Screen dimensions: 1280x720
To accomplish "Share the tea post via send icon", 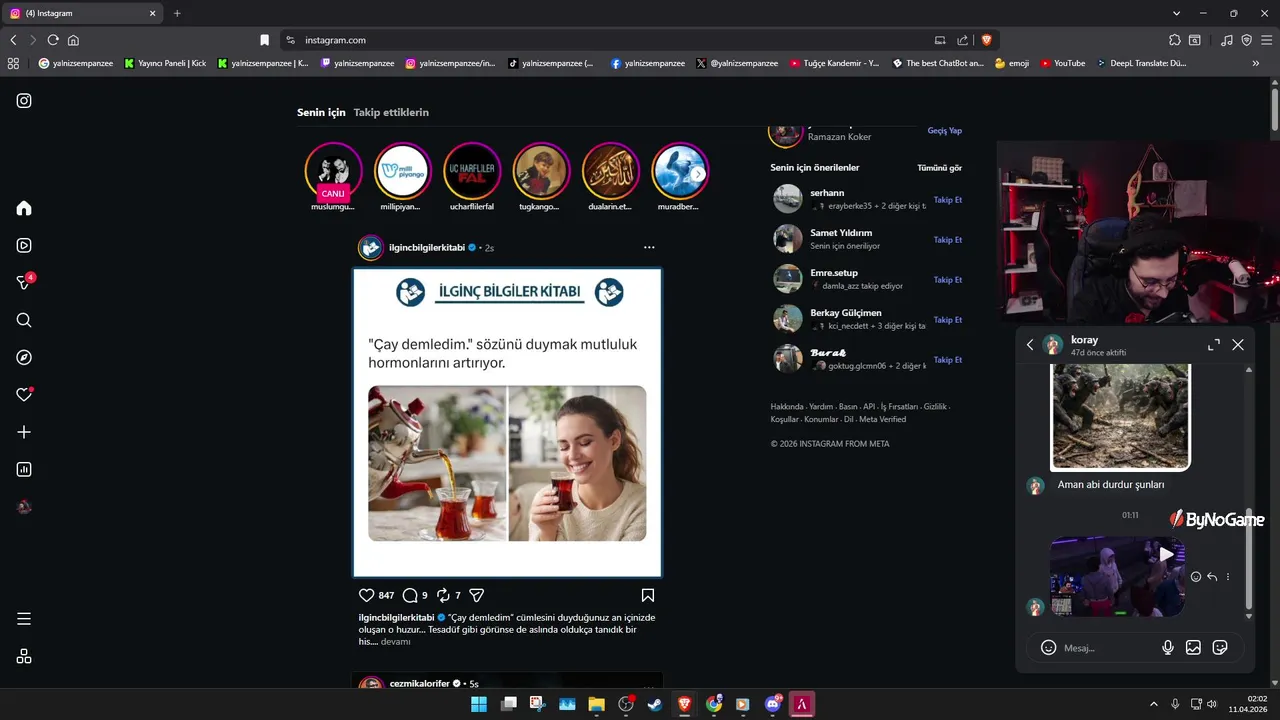I will pos(477,595).
